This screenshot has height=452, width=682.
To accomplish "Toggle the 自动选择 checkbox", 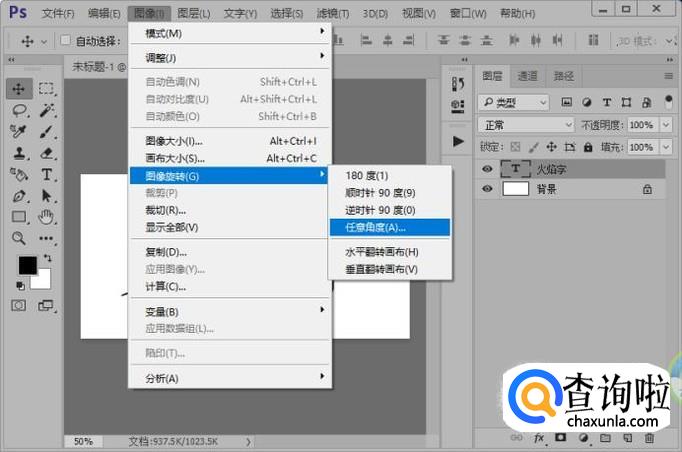I will pos(66,41).
